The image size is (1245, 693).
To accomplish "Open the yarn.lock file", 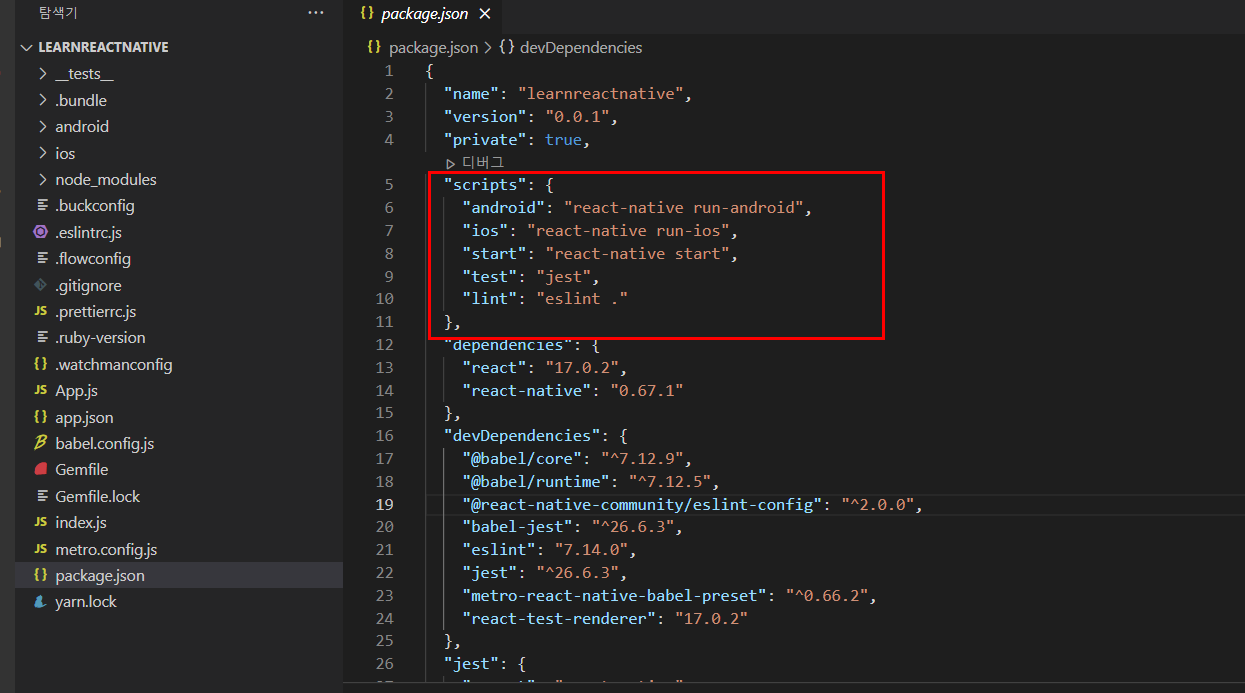I will pyautogui.click(x=86, y=602).
